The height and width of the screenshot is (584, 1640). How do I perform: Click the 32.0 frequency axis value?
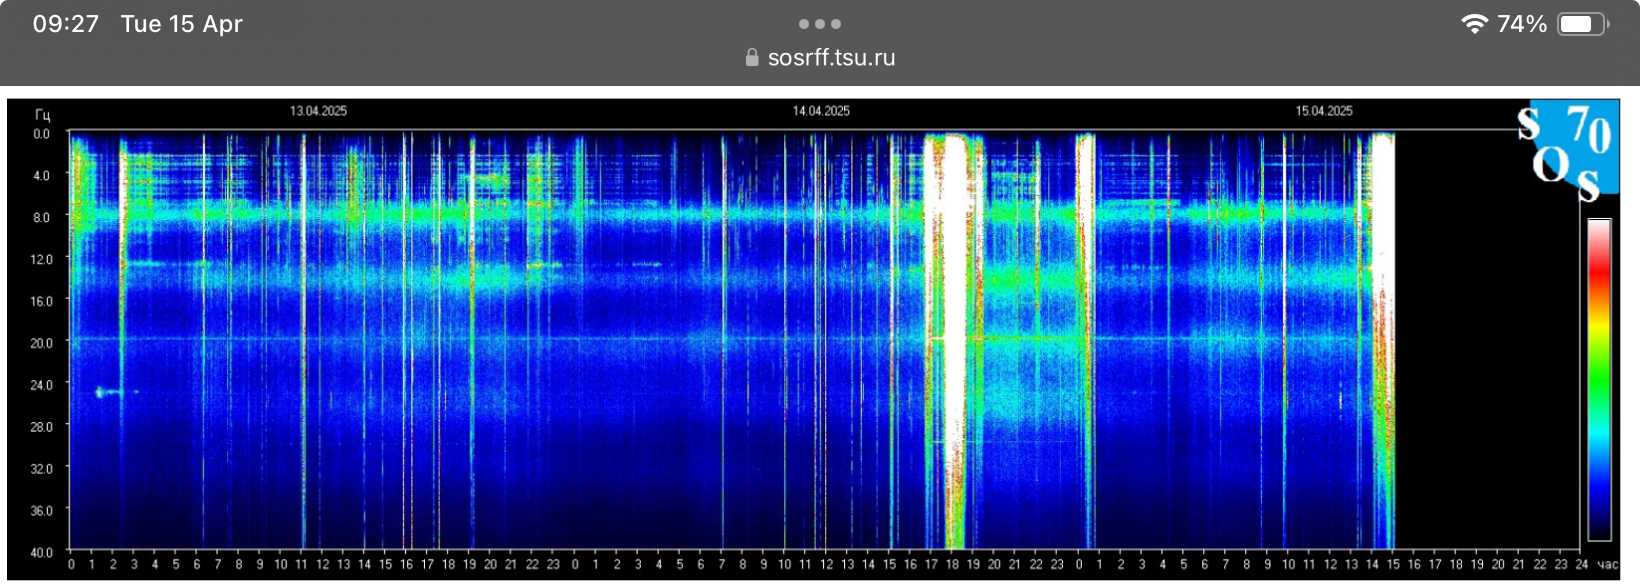click(x=41, y=469)
